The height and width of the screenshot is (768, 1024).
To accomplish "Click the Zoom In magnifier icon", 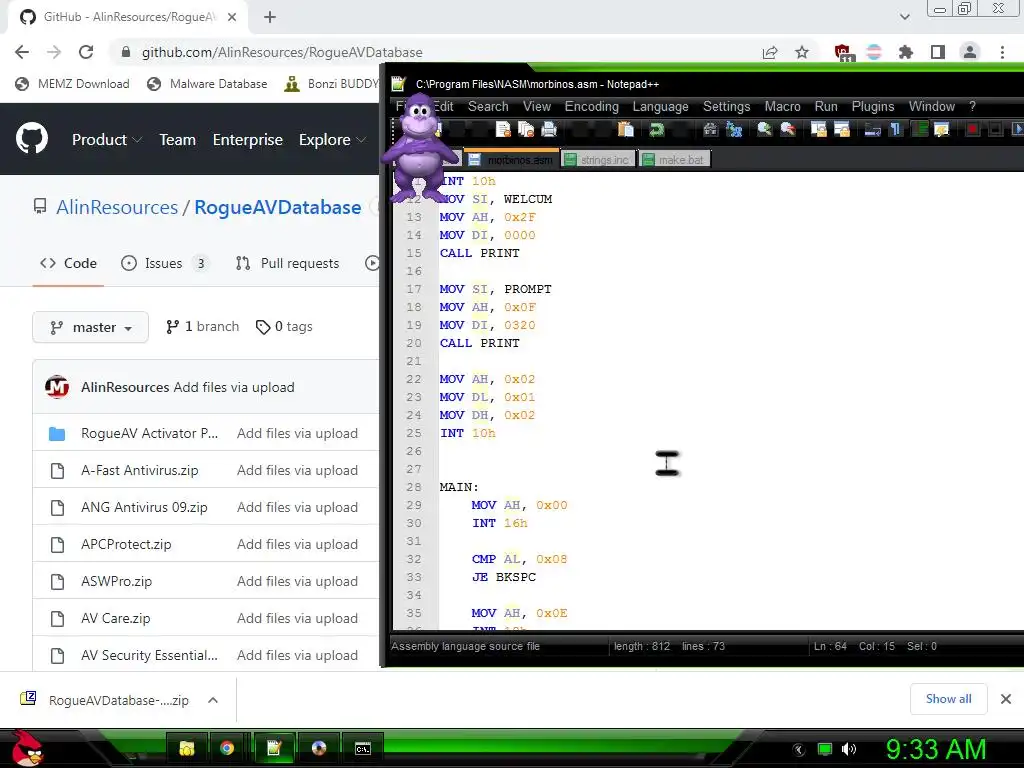I will [x=764, y=129].
